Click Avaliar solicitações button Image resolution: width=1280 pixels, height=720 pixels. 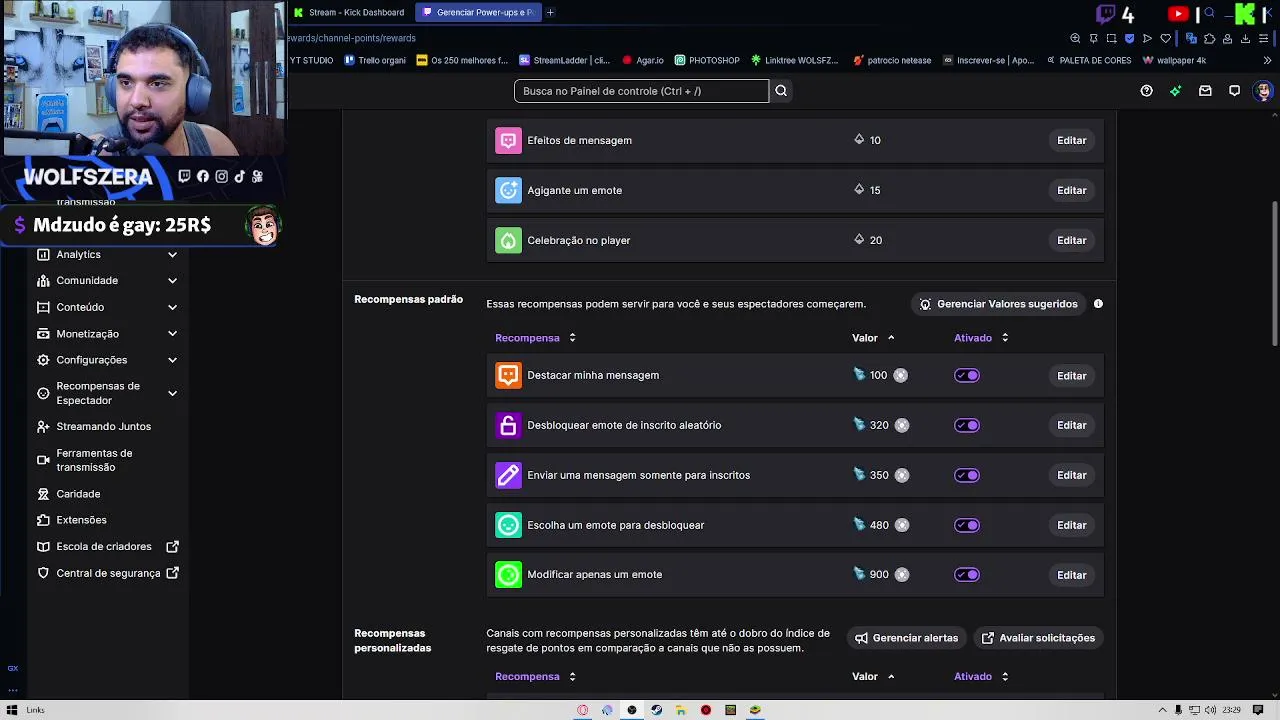point(1038,638)
